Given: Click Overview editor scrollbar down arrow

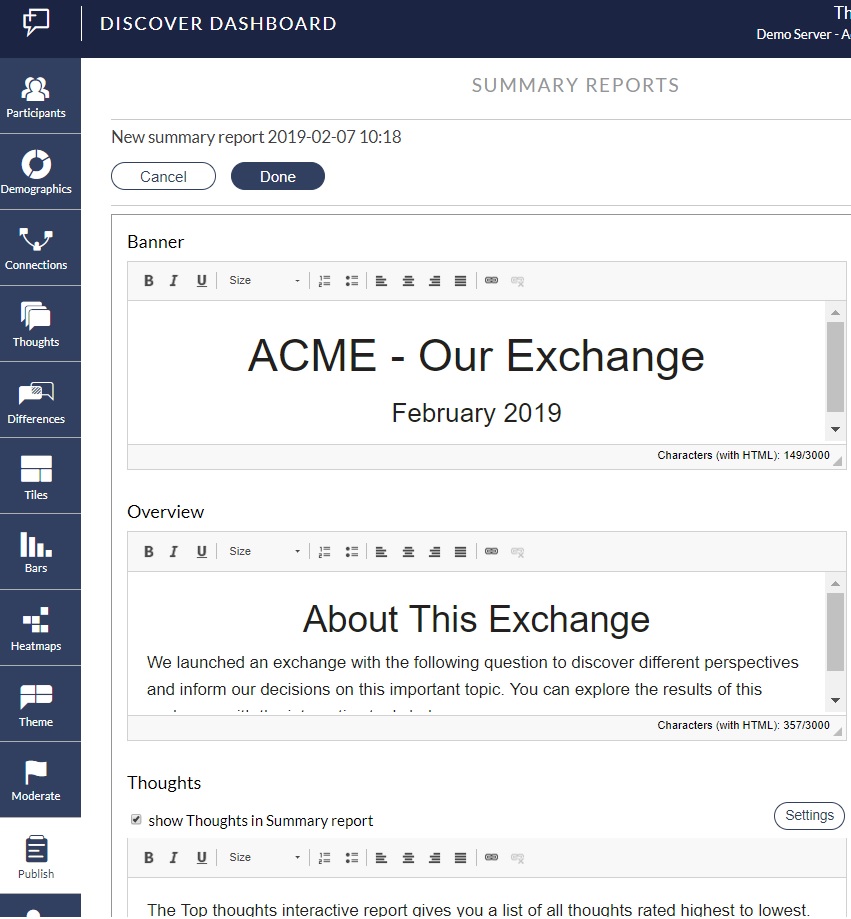Looking at the screenshot, I should 836,700.
